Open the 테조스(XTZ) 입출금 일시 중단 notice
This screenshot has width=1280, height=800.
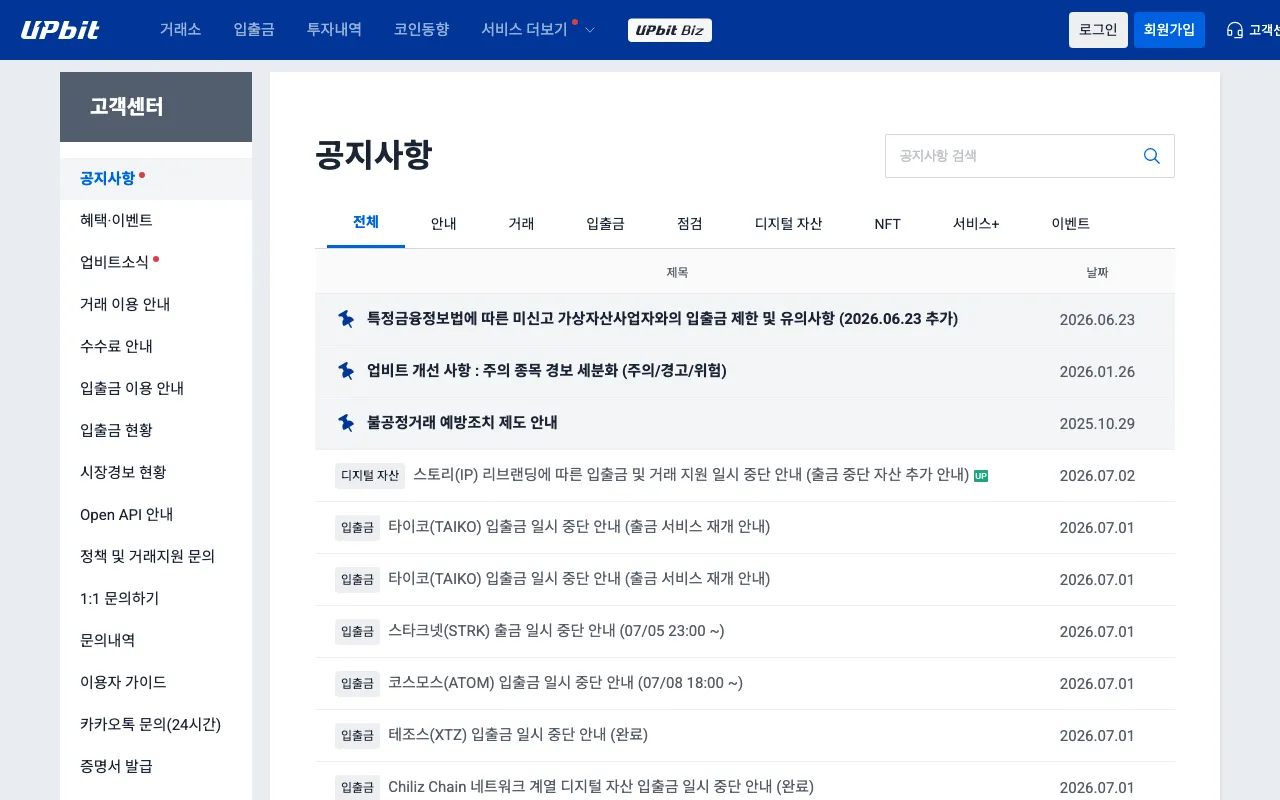pyautogui.click(x=518, y=735)
